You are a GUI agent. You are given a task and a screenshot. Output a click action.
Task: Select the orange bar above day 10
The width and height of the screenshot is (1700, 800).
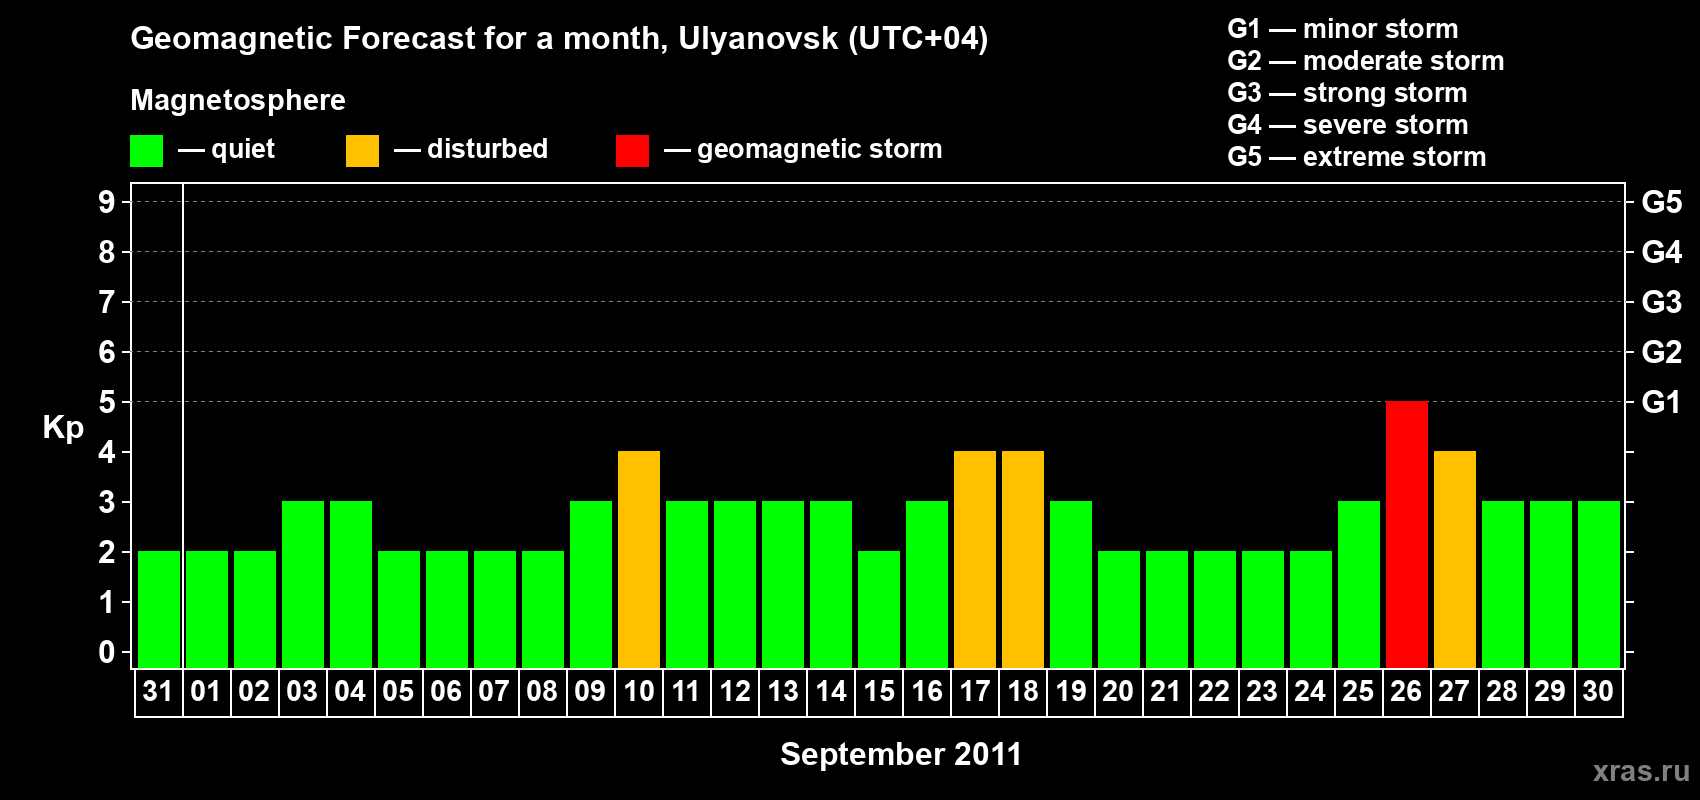(639, 559)
